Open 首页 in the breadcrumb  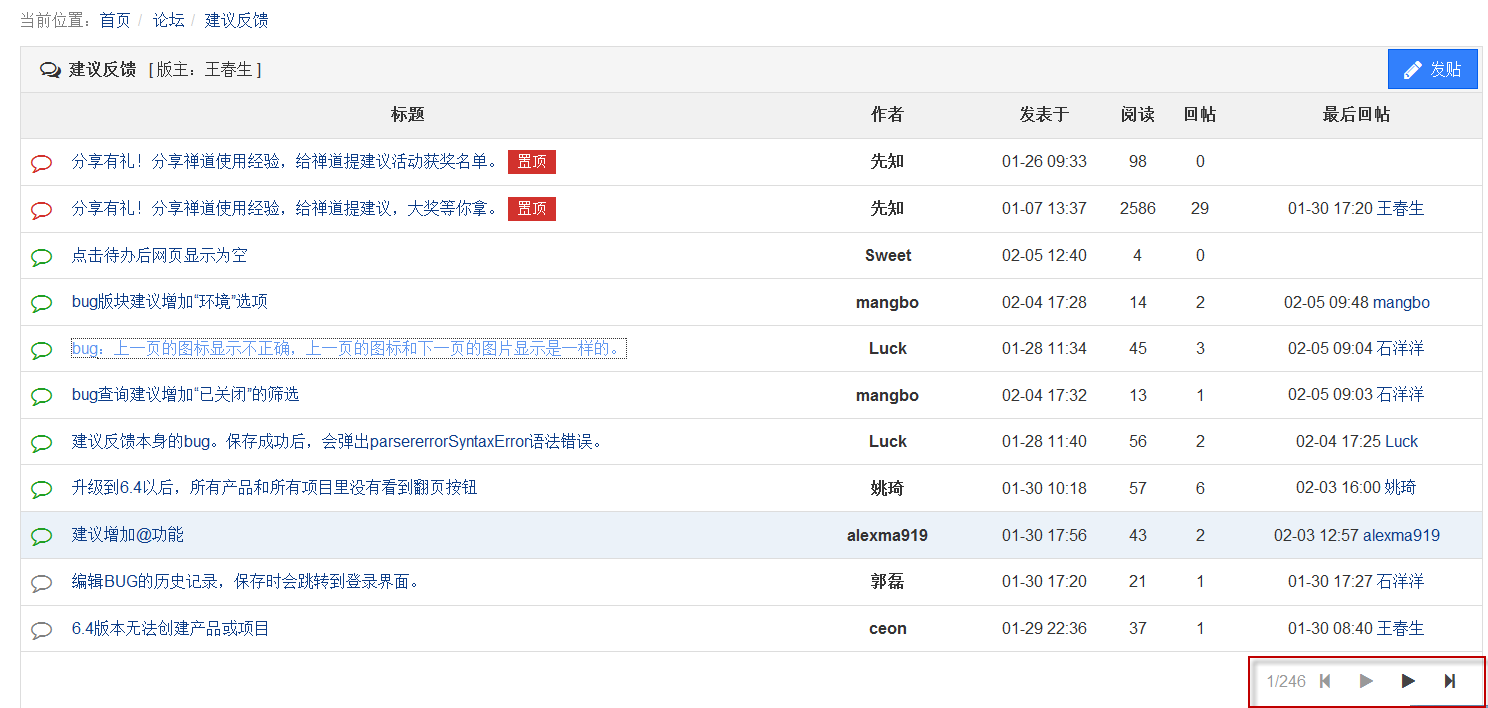(x=115, y=20)
